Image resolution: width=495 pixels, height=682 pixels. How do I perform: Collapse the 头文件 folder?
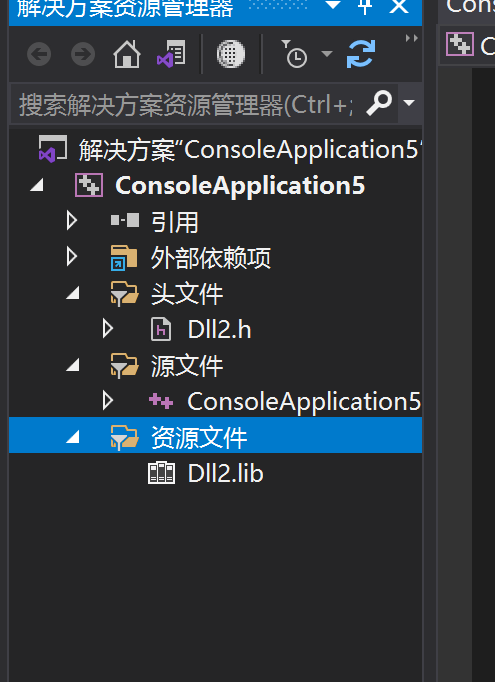[x=73, y=293]
